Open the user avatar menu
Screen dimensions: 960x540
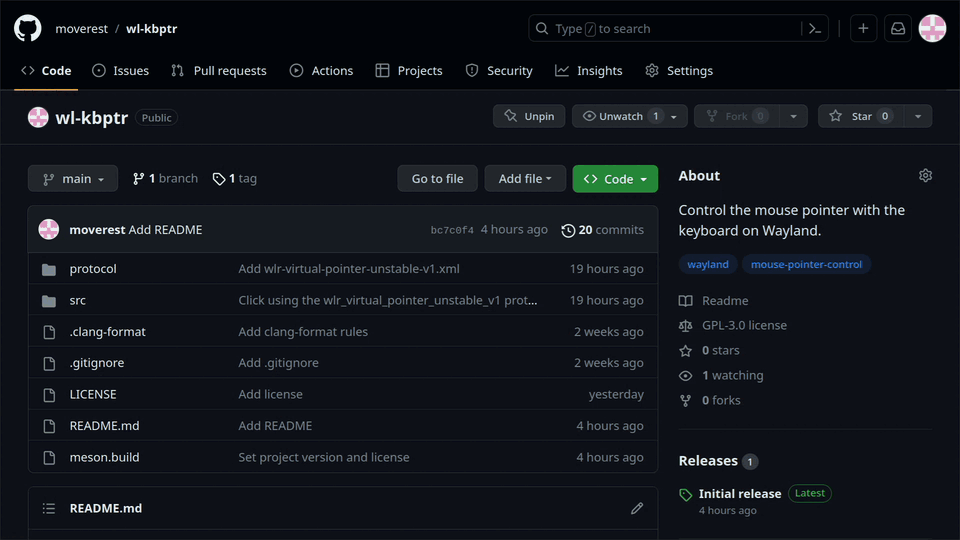(932, 29)
